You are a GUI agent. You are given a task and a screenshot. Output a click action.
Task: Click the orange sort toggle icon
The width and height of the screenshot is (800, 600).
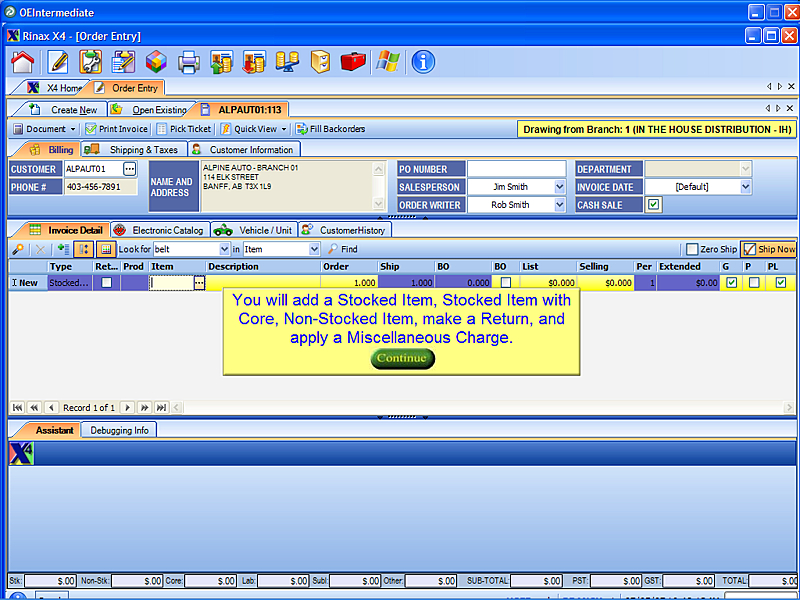click(x=84, y=249)
